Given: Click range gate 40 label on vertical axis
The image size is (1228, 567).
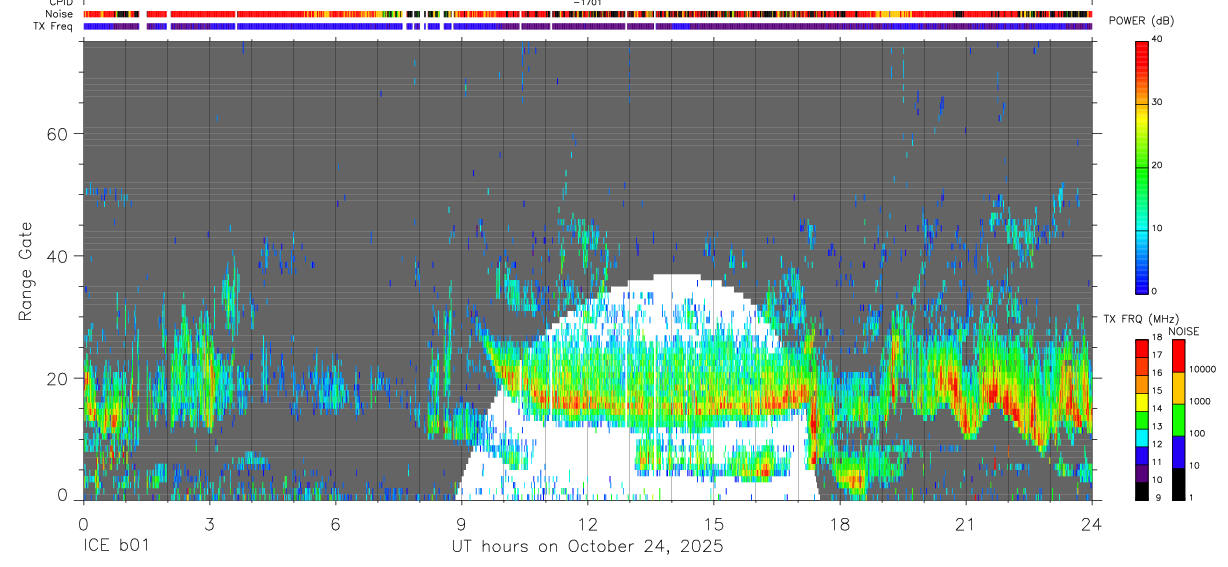Looking at the screenshot, I should pyautogui.click(x=57, y=256).
